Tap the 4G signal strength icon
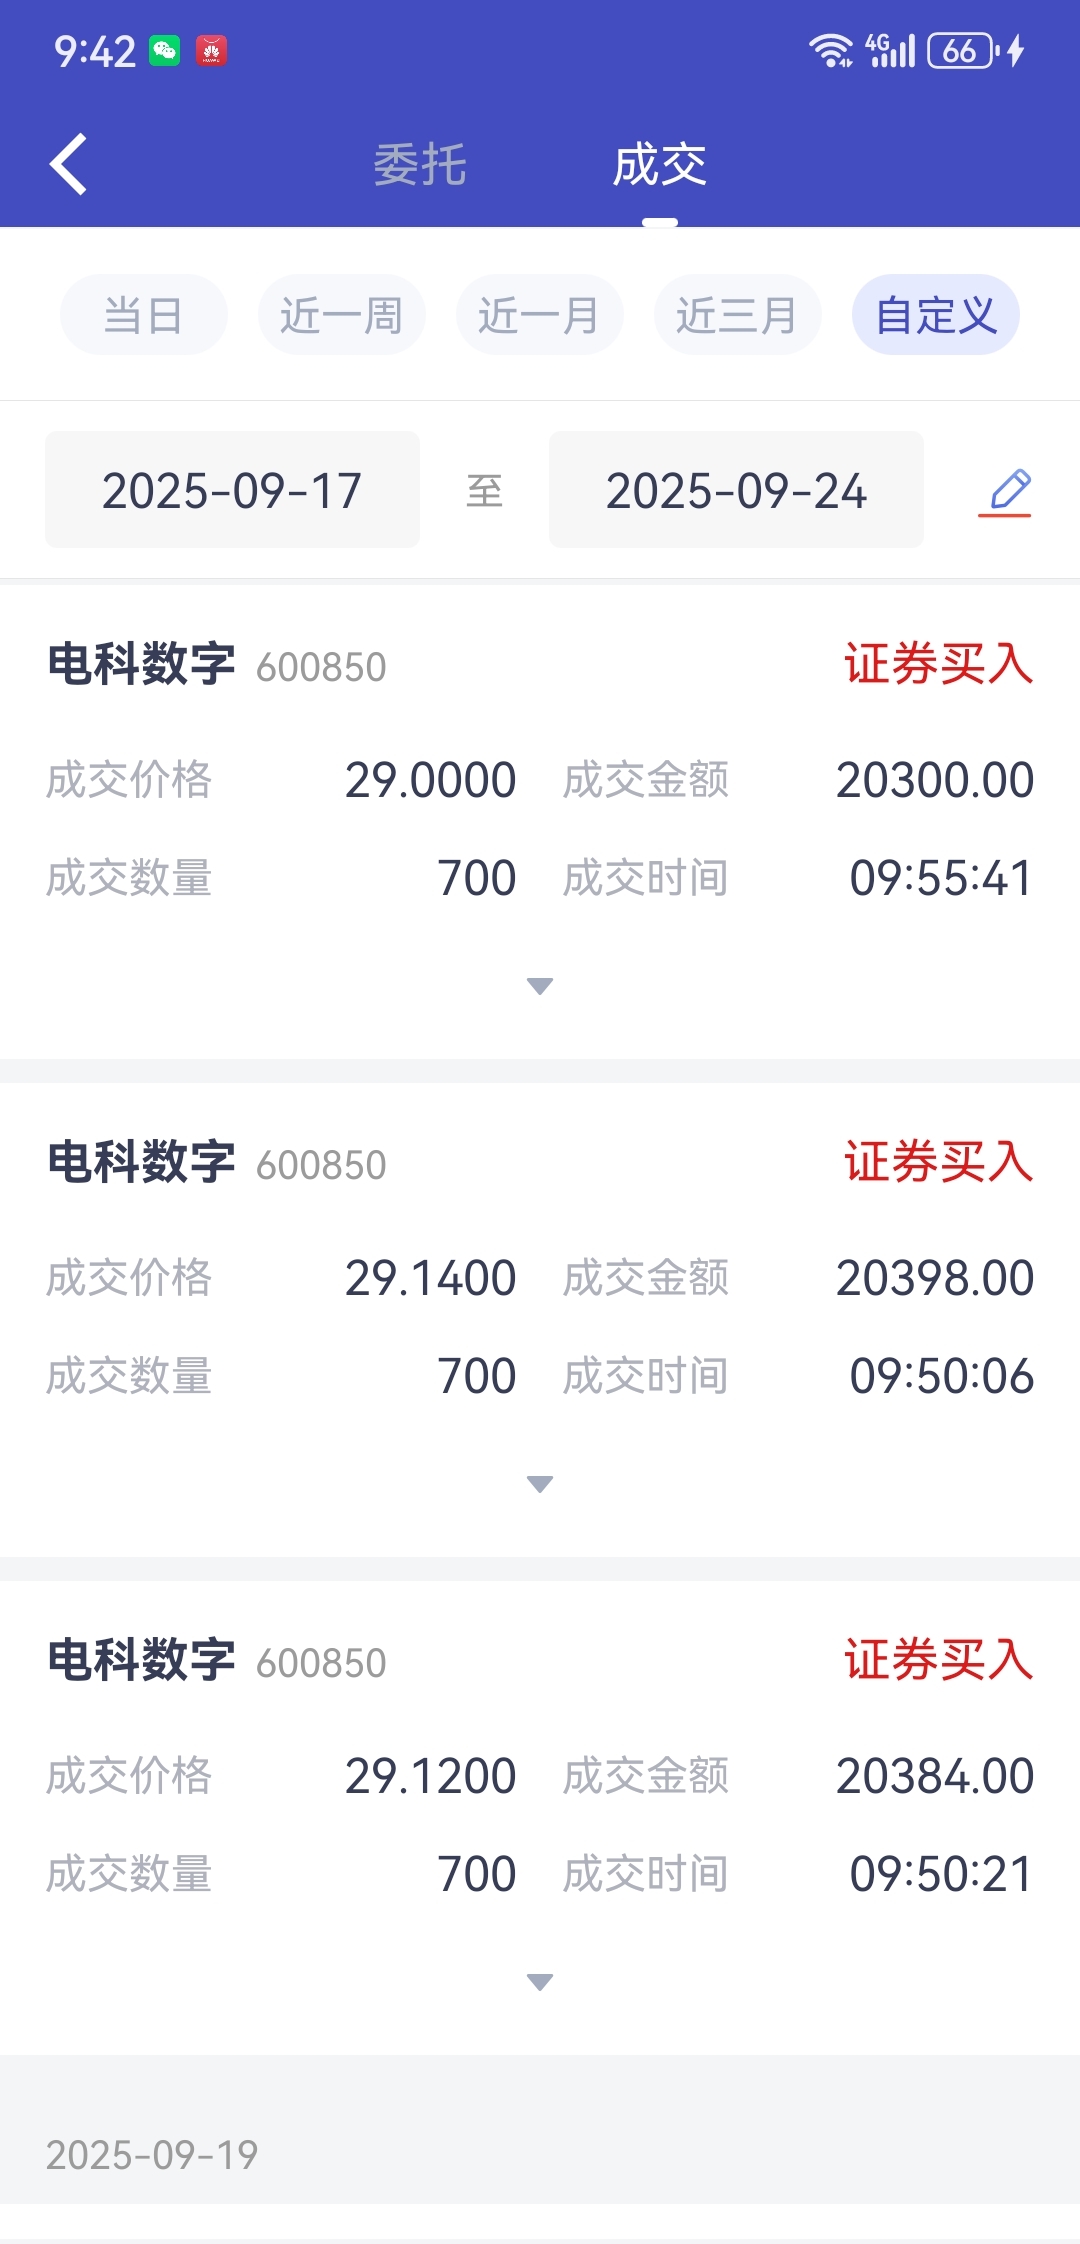Viewport: 1080px width, 2244px height. coord(890,50)
